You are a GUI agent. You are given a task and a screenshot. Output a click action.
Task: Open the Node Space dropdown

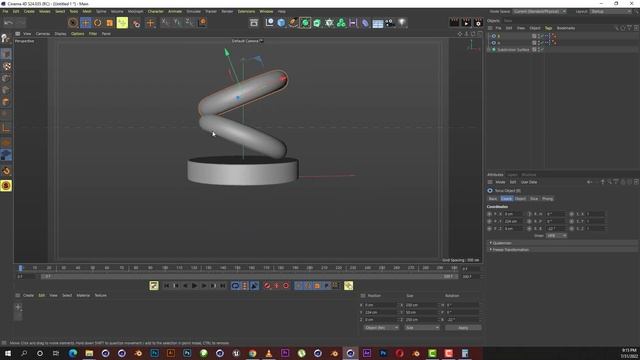point(540,11)
